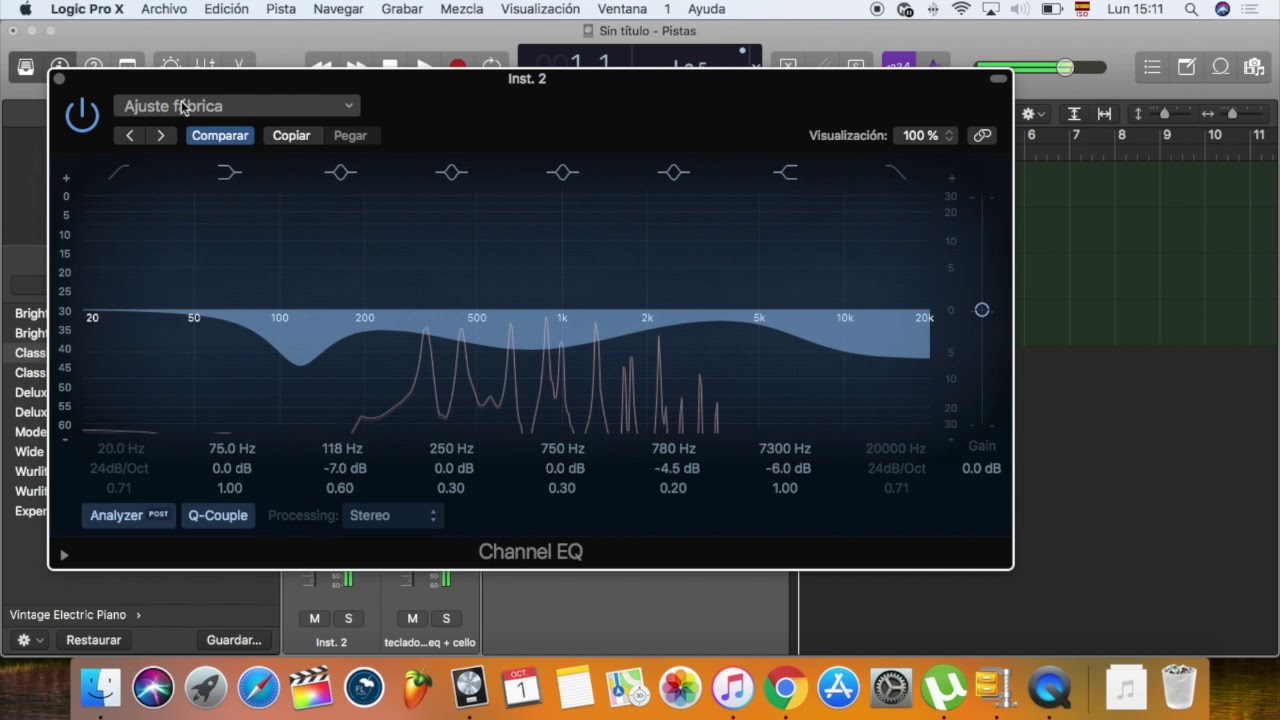Mute the teclado...eq + cello channel strip
This screenshot has height=720, width=1280.
[412, 618]
